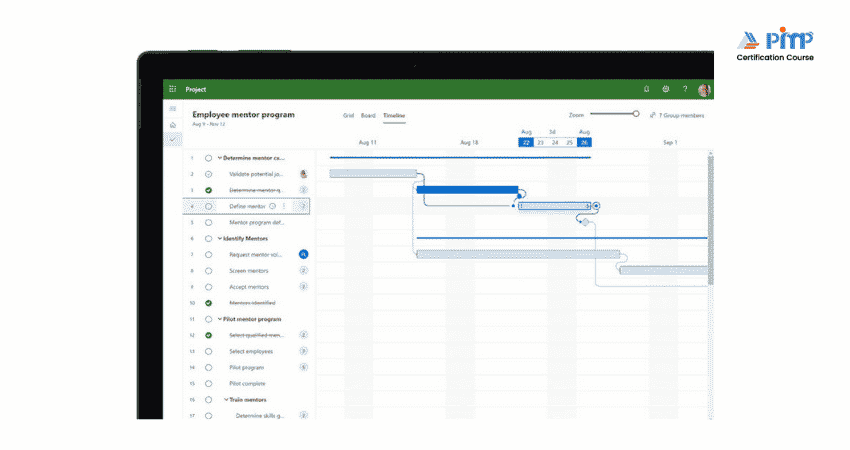Click assignee avatar on Validate potential row
850x450 pixels.
[x=304, y=174]
